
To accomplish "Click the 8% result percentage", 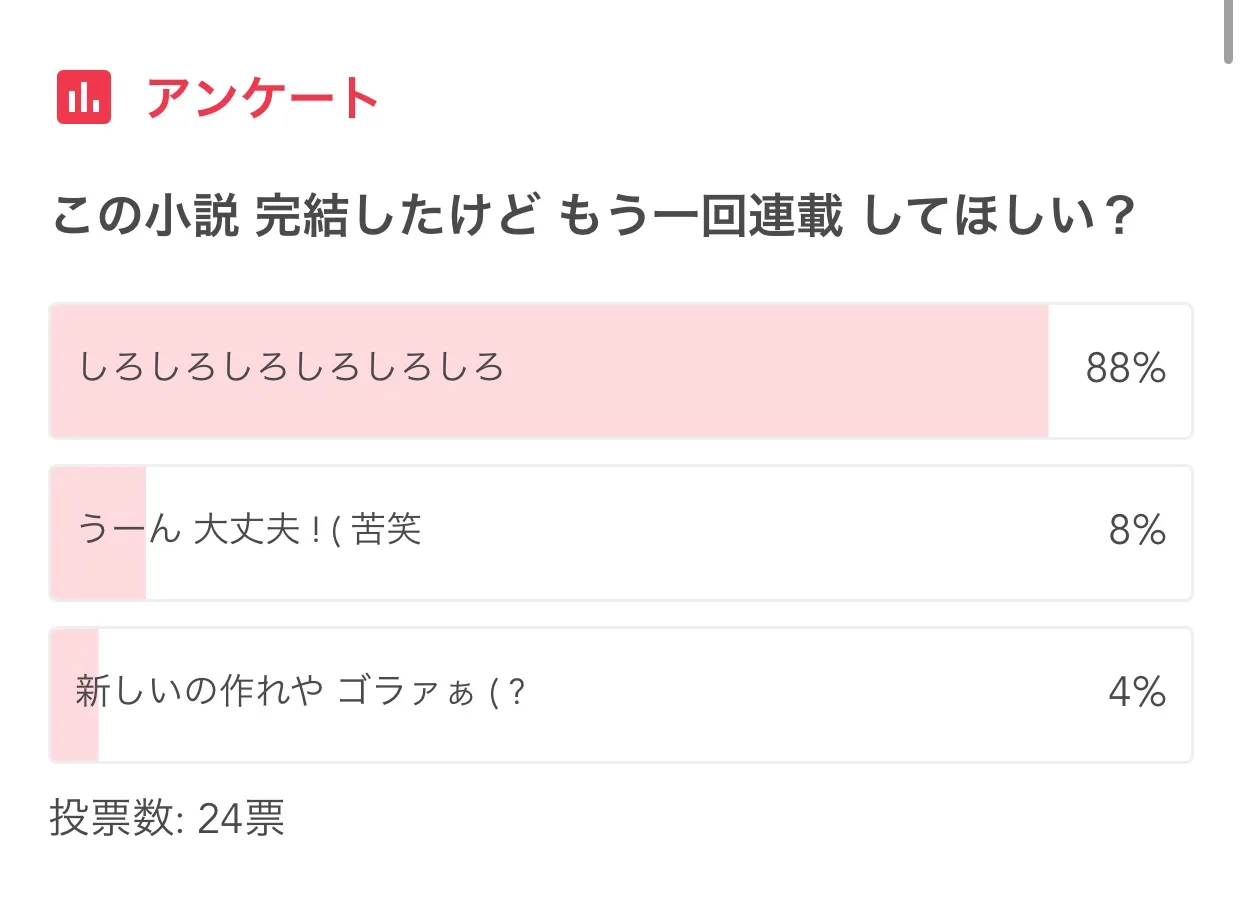I will (x=1137, y=532).
